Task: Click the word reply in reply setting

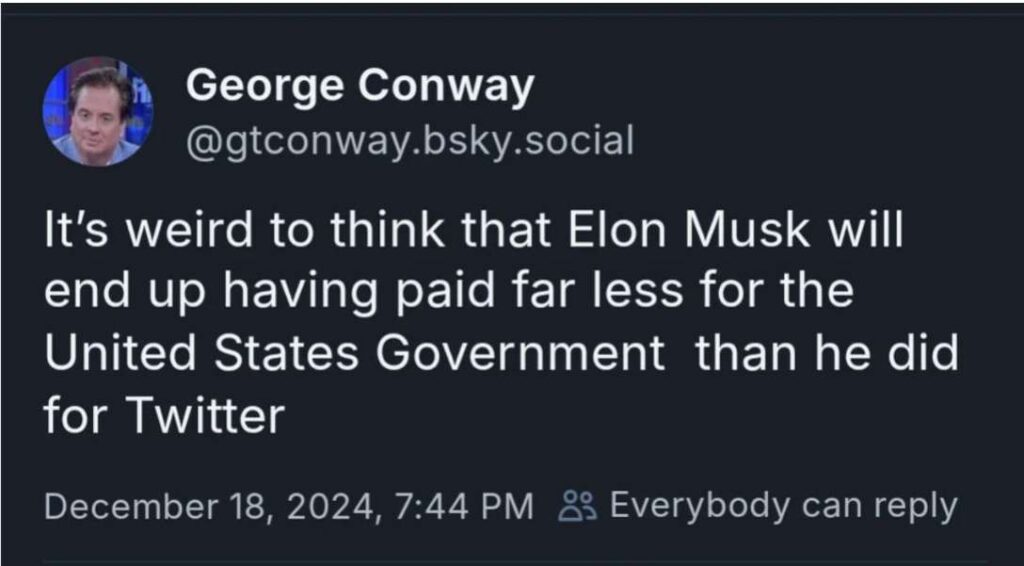Action: click(917, 505)
